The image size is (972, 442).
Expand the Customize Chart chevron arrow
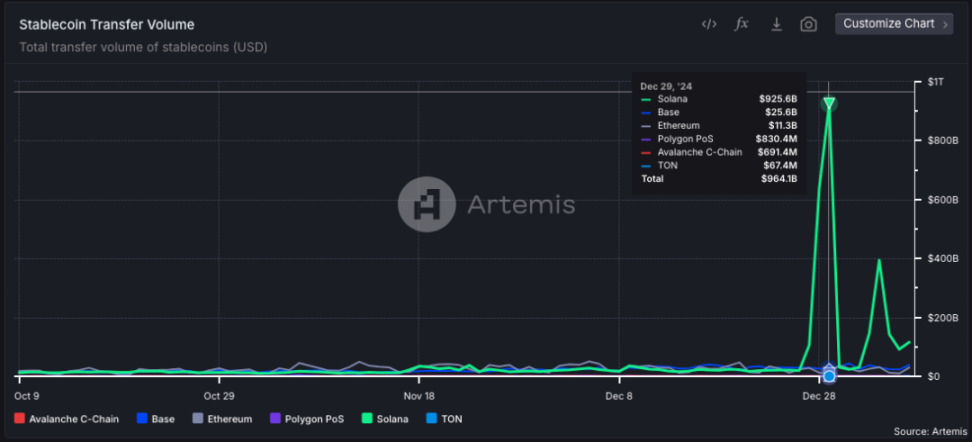click(x=945, y=24)
